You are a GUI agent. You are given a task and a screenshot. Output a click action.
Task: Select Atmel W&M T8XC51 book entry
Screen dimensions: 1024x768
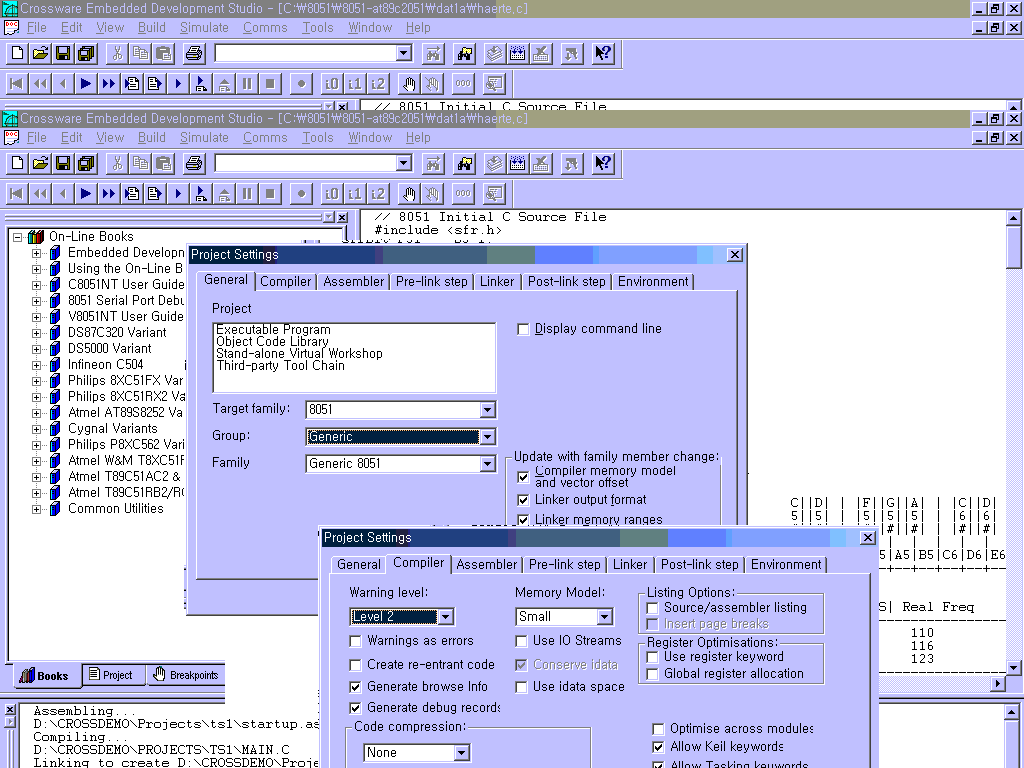[125, 460]
